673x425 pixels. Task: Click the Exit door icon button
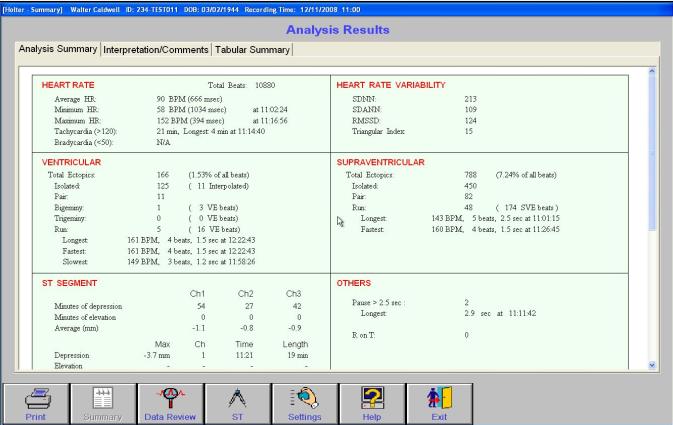coord(439,404)
